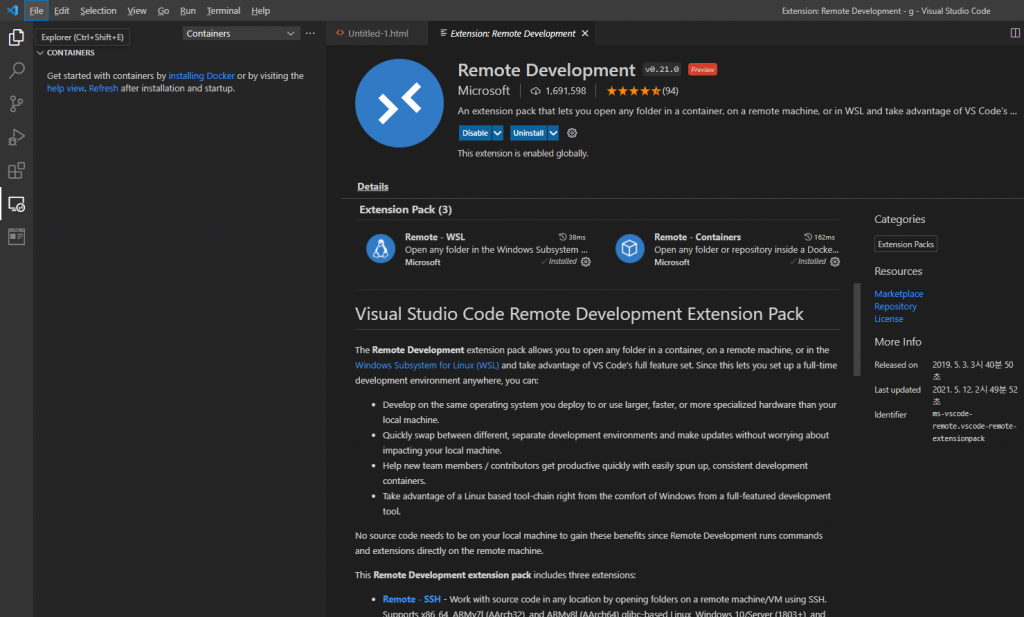1024x617 pixels.
Task: Open the help view link
Action: tap(65, 88)
